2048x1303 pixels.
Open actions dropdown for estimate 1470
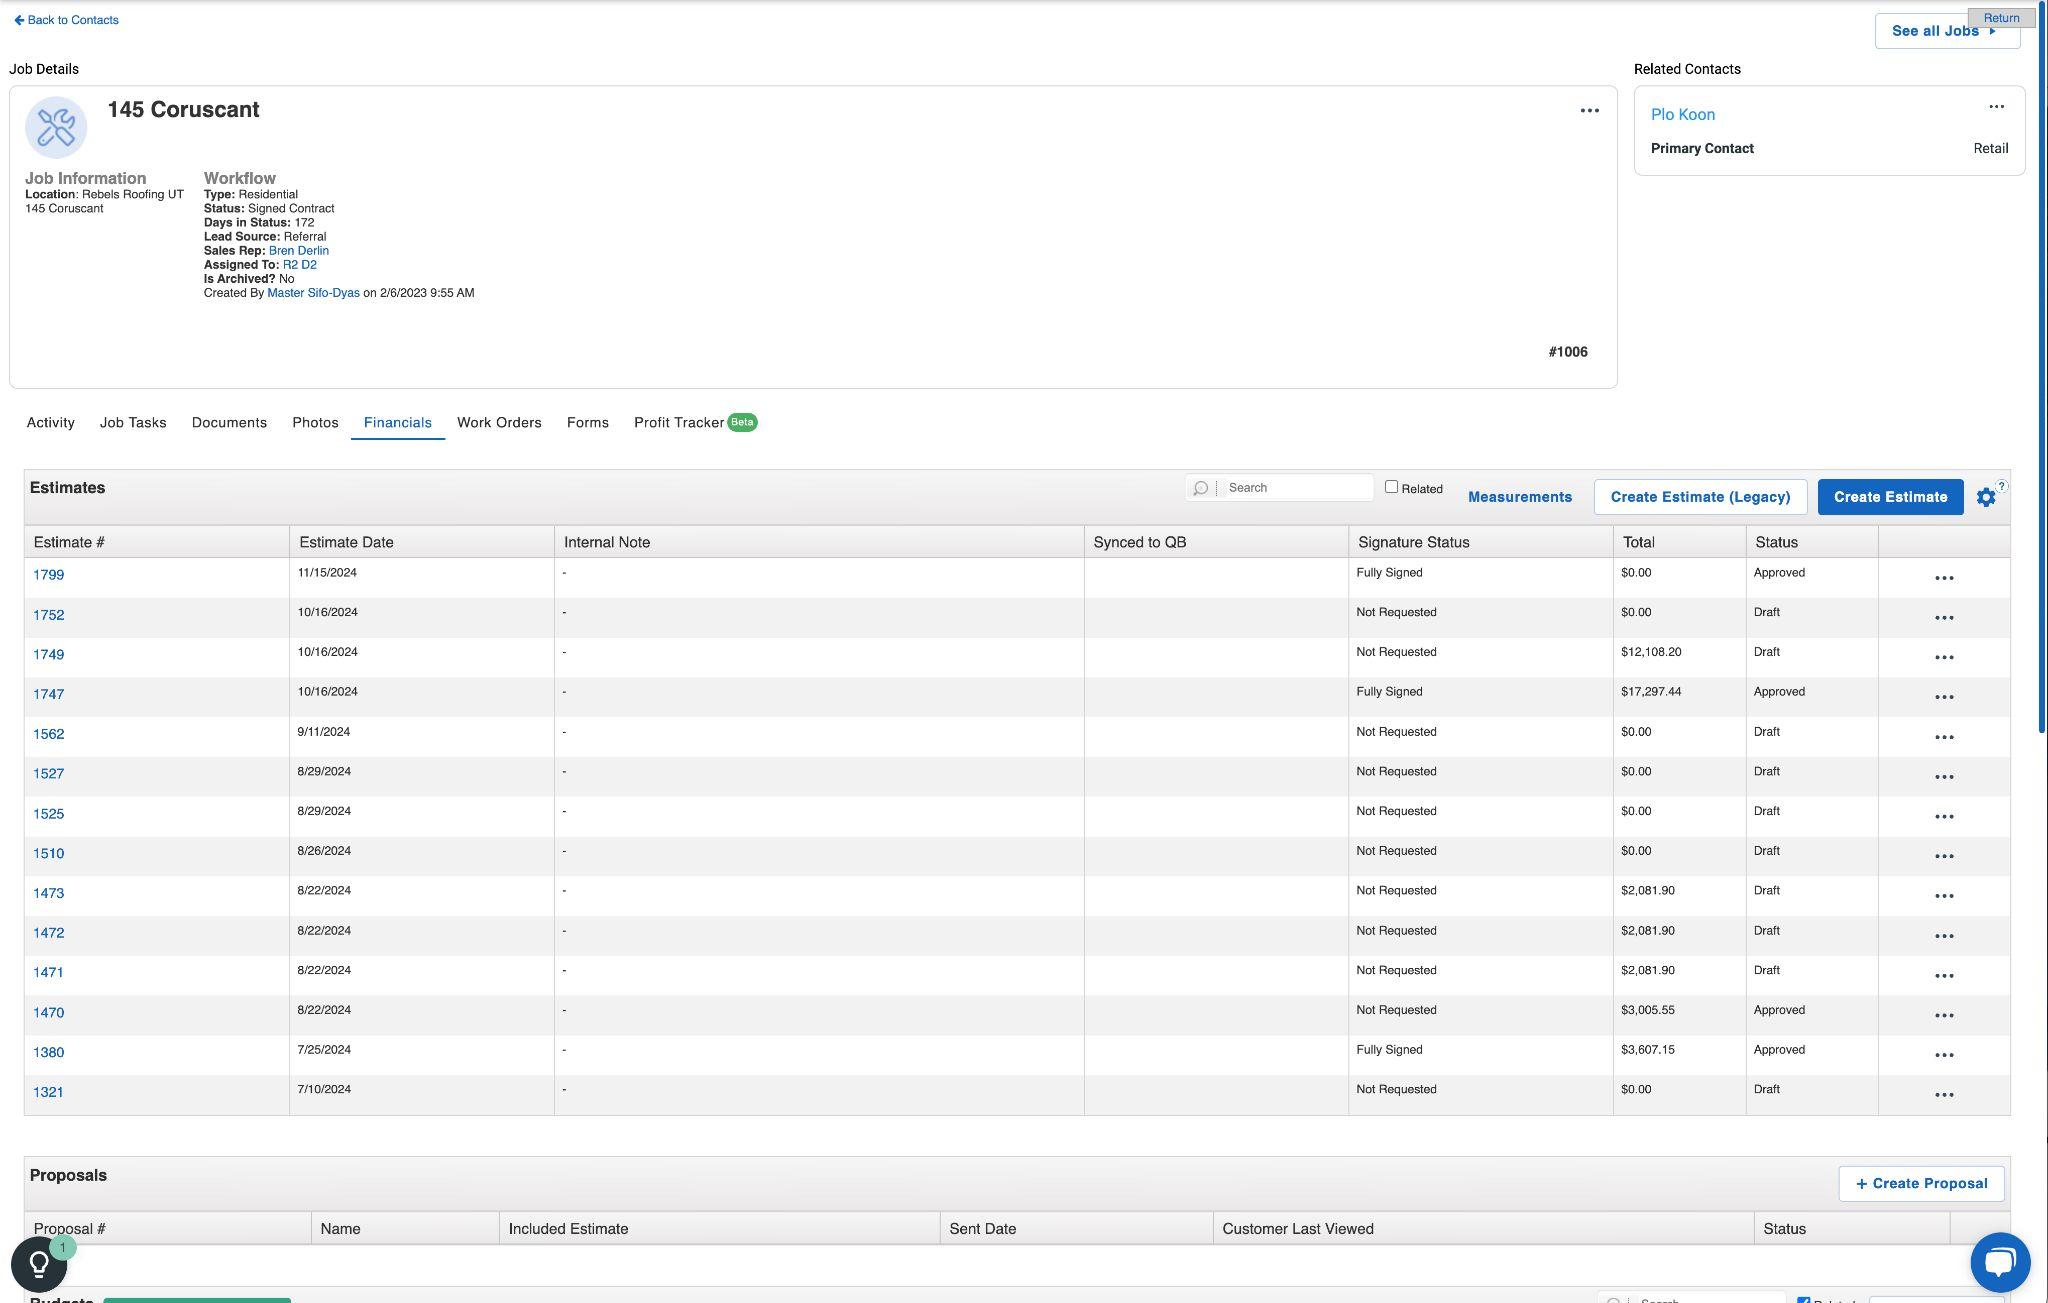pos(1943,1015)
